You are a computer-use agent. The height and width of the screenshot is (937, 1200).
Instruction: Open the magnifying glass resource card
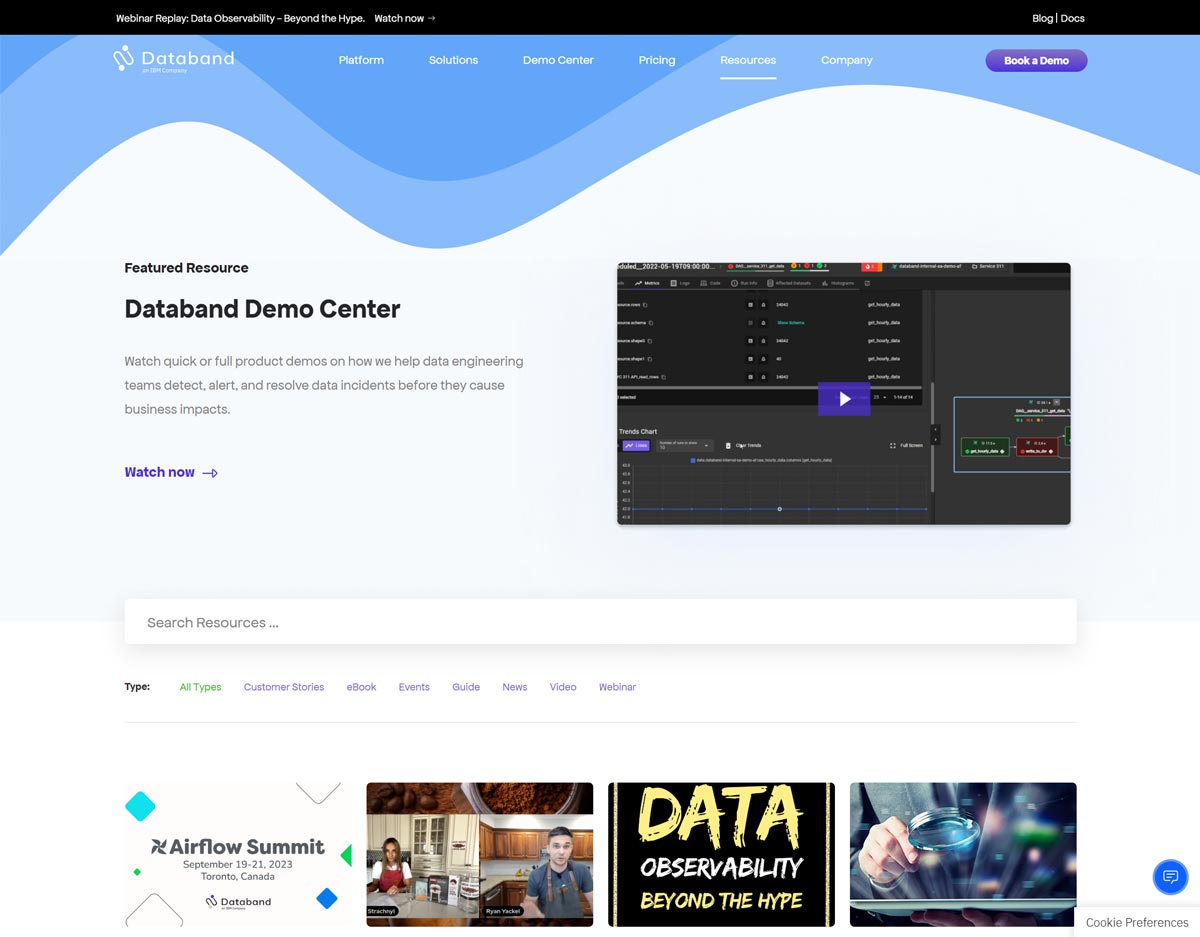click(963, 855)
